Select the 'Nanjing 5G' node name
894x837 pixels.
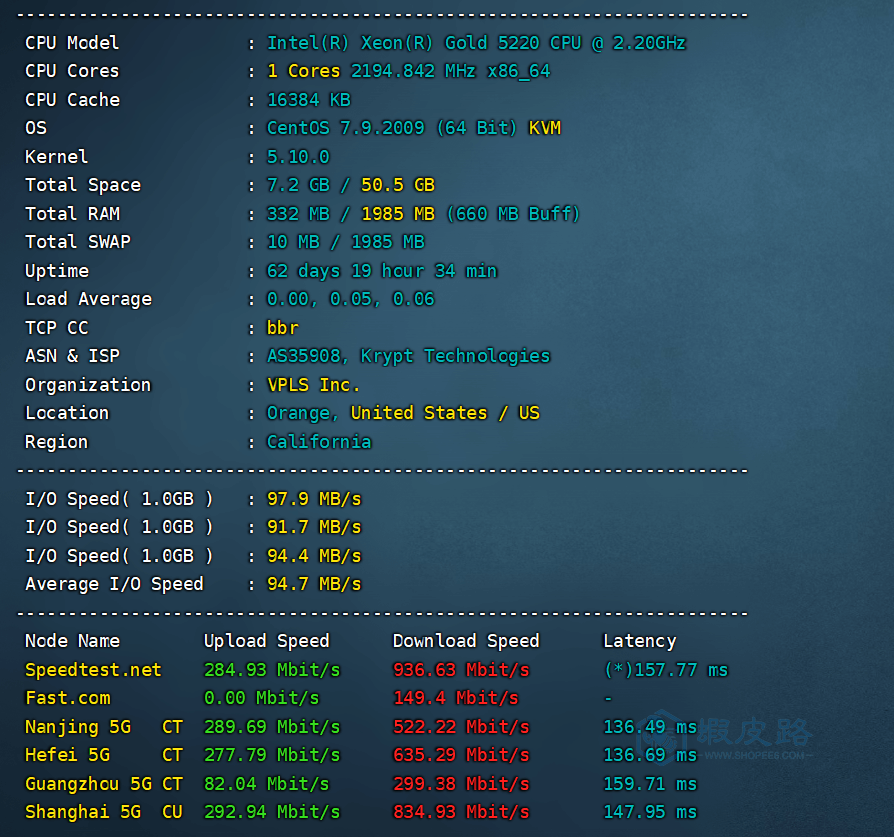[x=78, y=727]
